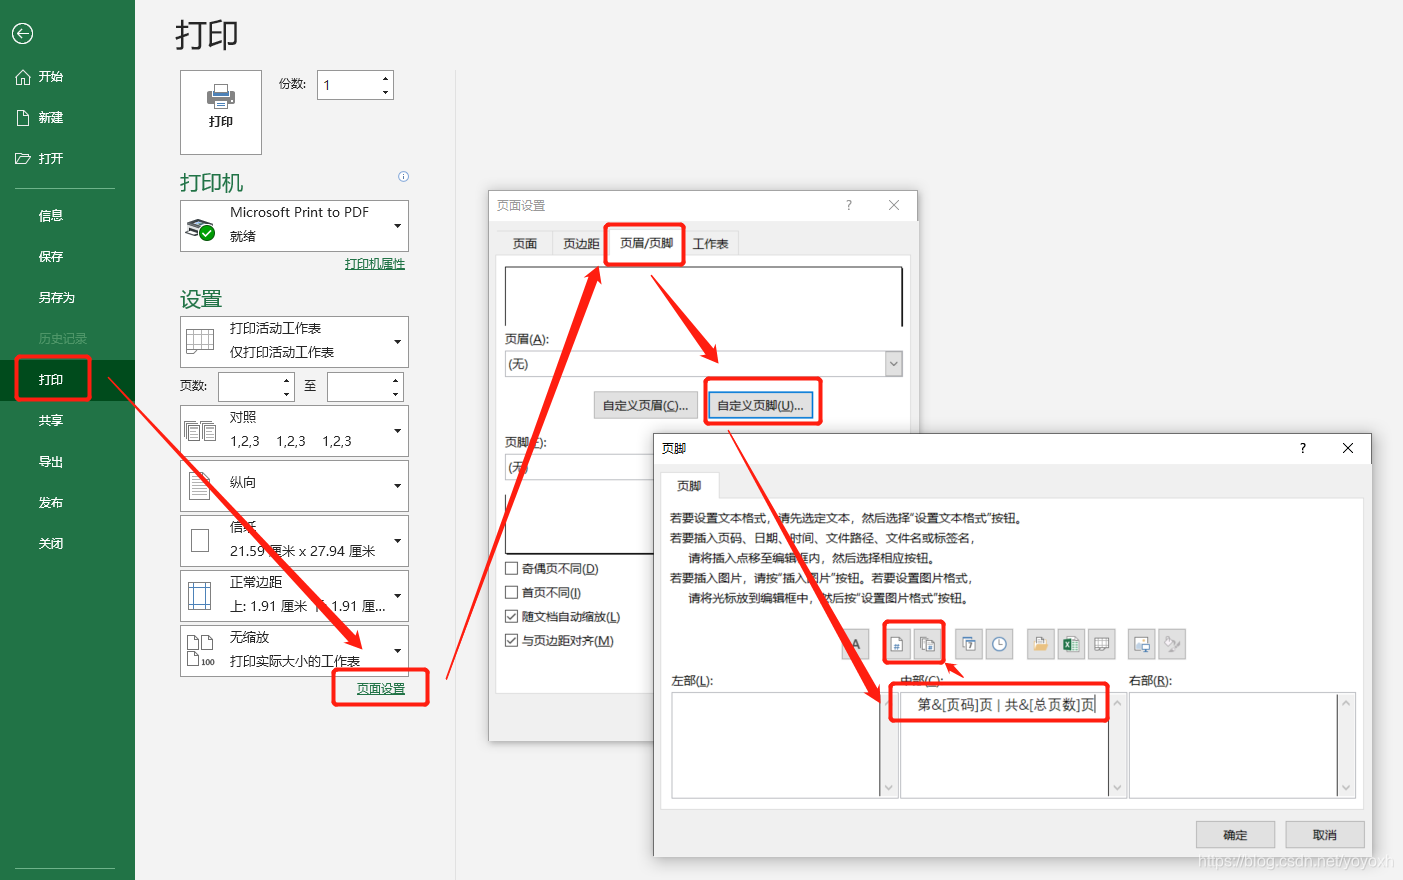Click the printer status icon with checkmark

pyautogui.click(x=200, y=229)
